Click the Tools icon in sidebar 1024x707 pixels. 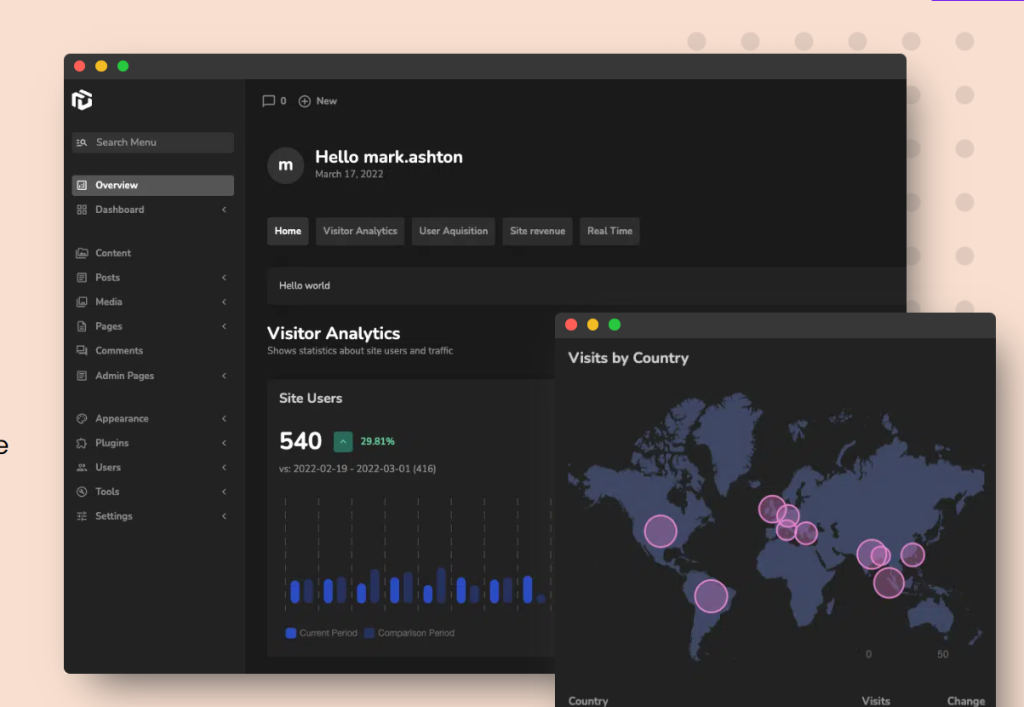click(82, 492)
